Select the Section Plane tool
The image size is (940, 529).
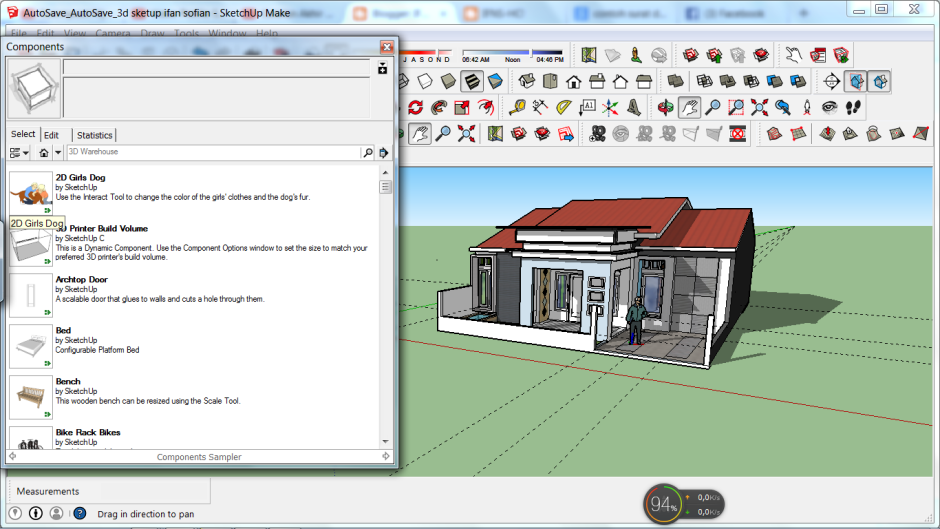click(832, 81)
